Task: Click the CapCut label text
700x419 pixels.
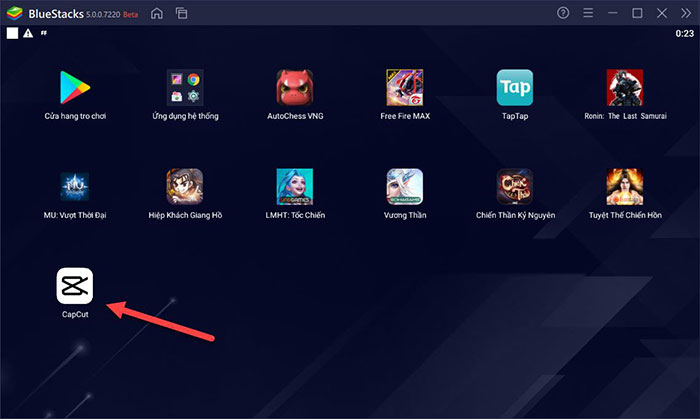Action: coord(75,314)
